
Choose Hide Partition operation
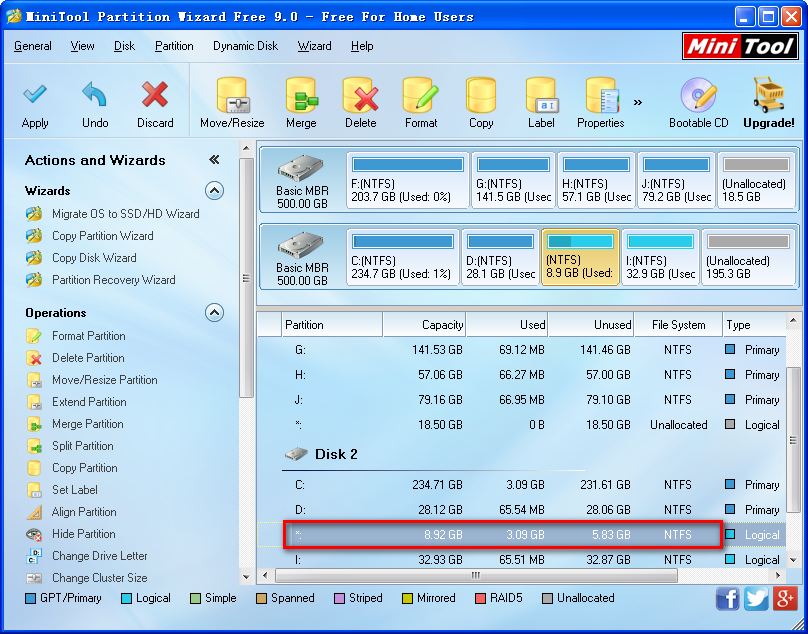(71, 535)
